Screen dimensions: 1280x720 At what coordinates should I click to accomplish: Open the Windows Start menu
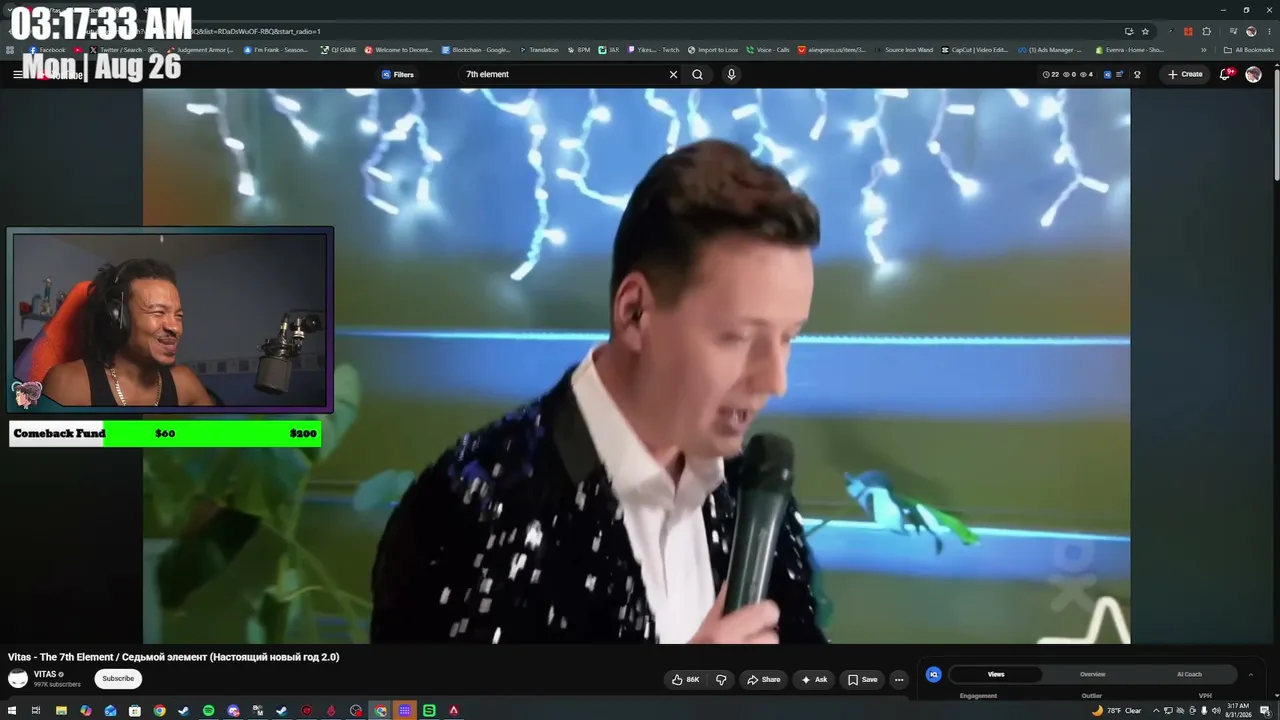[x=11, y=711]
